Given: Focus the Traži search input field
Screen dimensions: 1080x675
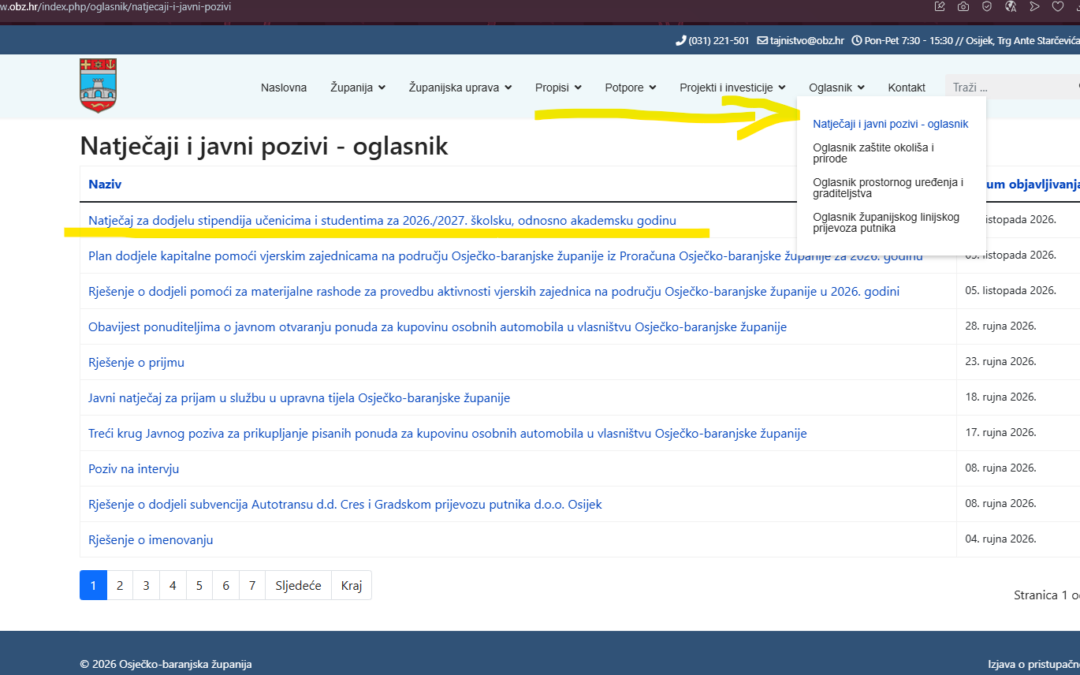Looking at the screenshot, I should [1012, 87].
